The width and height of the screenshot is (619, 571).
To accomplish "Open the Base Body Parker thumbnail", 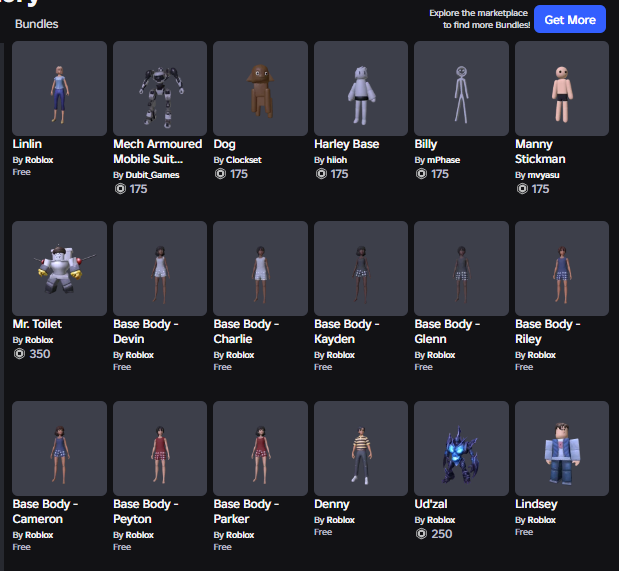I will pos(261,449).
